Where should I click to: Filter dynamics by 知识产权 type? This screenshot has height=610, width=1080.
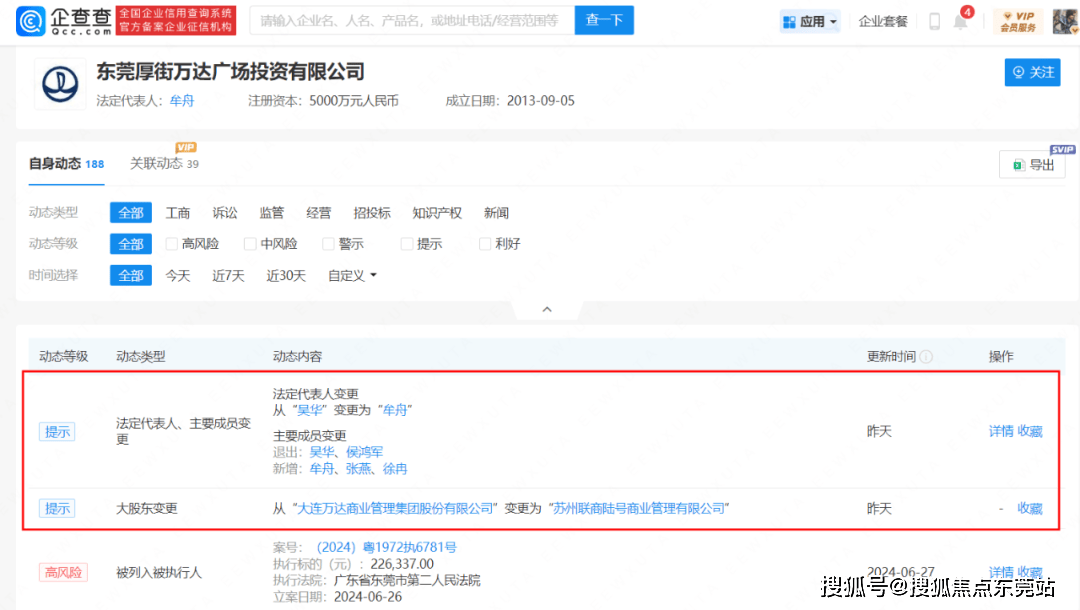pos(437,213)
